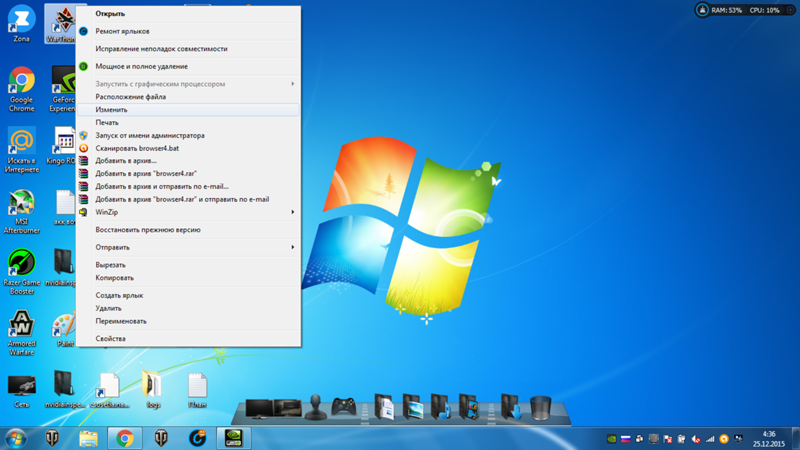This screenshot has height=450, width=800.
Task: Choose Ремонт ярлыков in the context menu
Action: coord(188,31)
